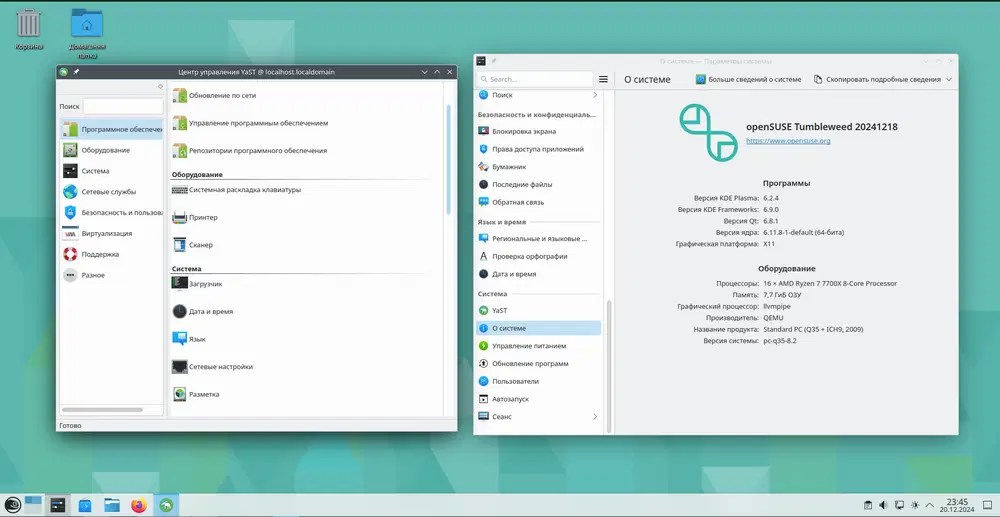Open the clipboard tray icon
Image resolution: width=1000 pixels, height=517 pixels.
click(867, 505)
